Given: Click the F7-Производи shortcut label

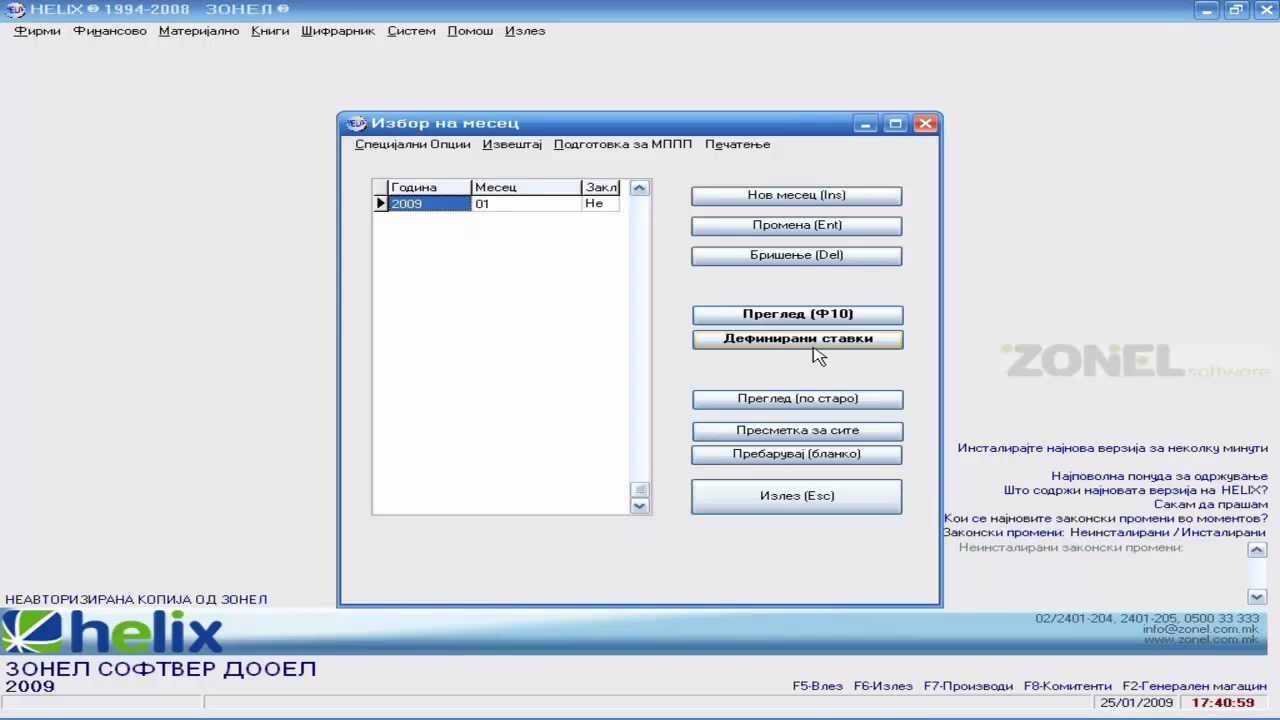Looking at the screenshot, I should (968, 686).
